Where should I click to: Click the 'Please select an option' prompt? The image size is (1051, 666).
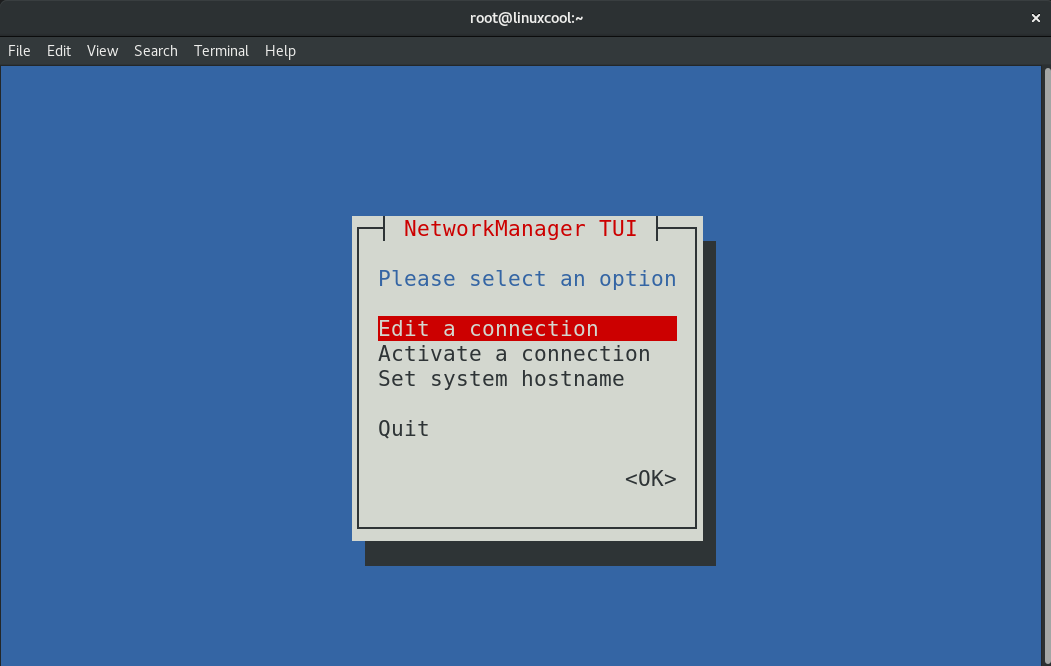[527, 279]
